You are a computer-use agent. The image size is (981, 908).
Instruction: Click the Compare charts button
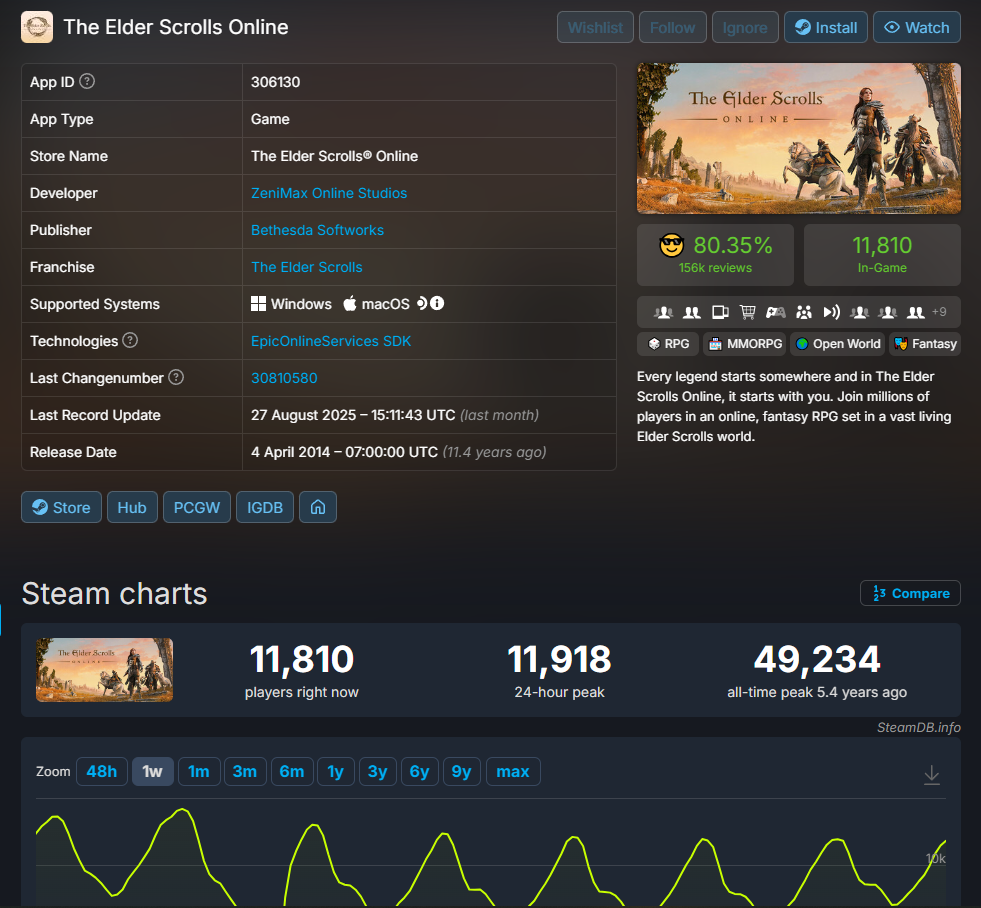coord(910,593)
